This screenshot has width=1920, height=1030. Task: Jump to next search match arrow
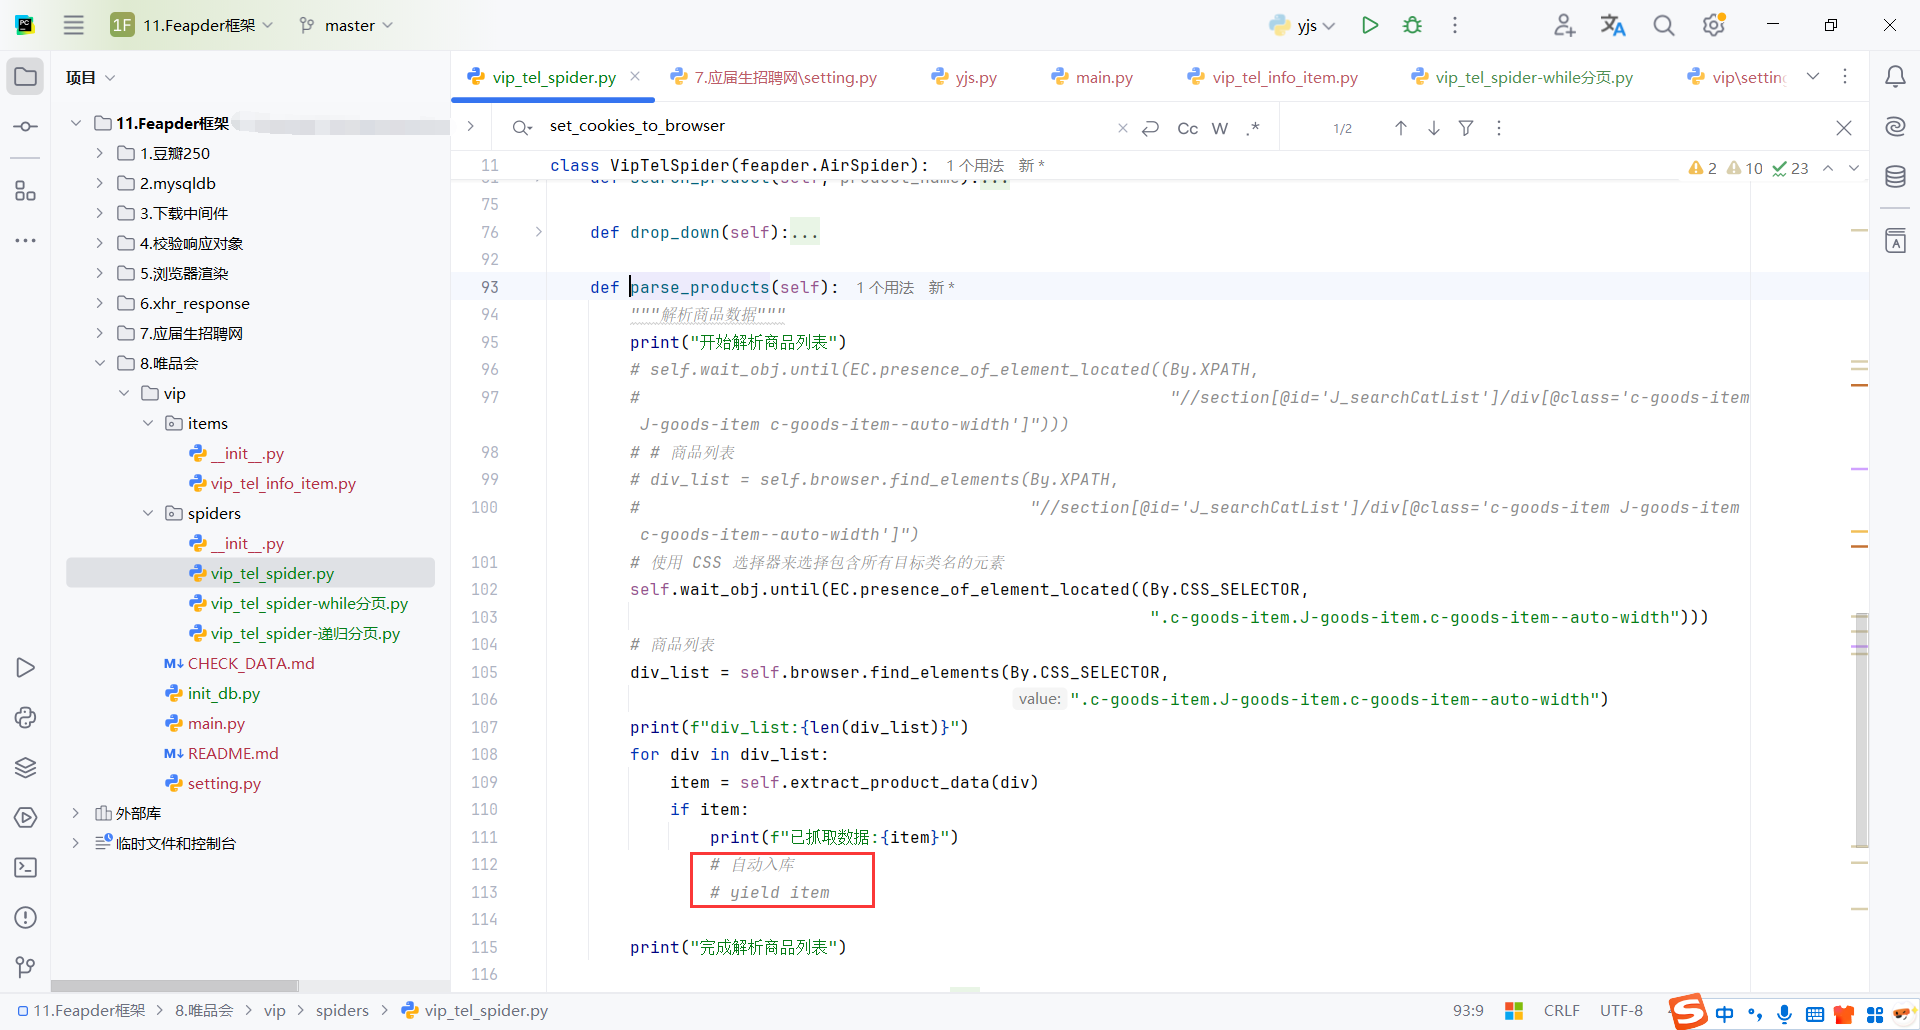point(1434,128)
